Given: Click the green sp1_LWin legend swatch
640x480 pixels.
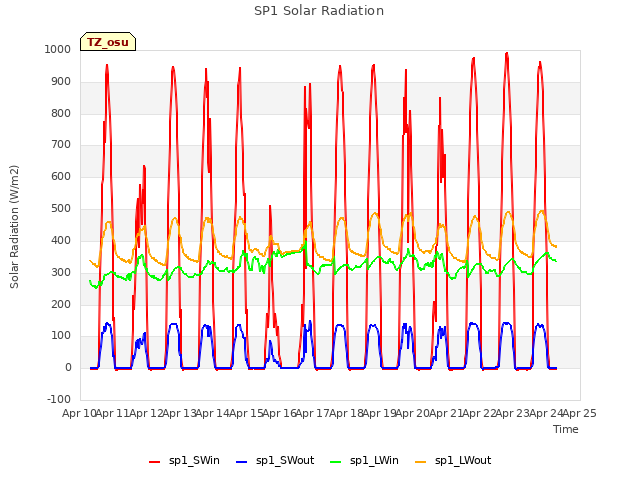Looking at the screenshot, I should 336,462.
